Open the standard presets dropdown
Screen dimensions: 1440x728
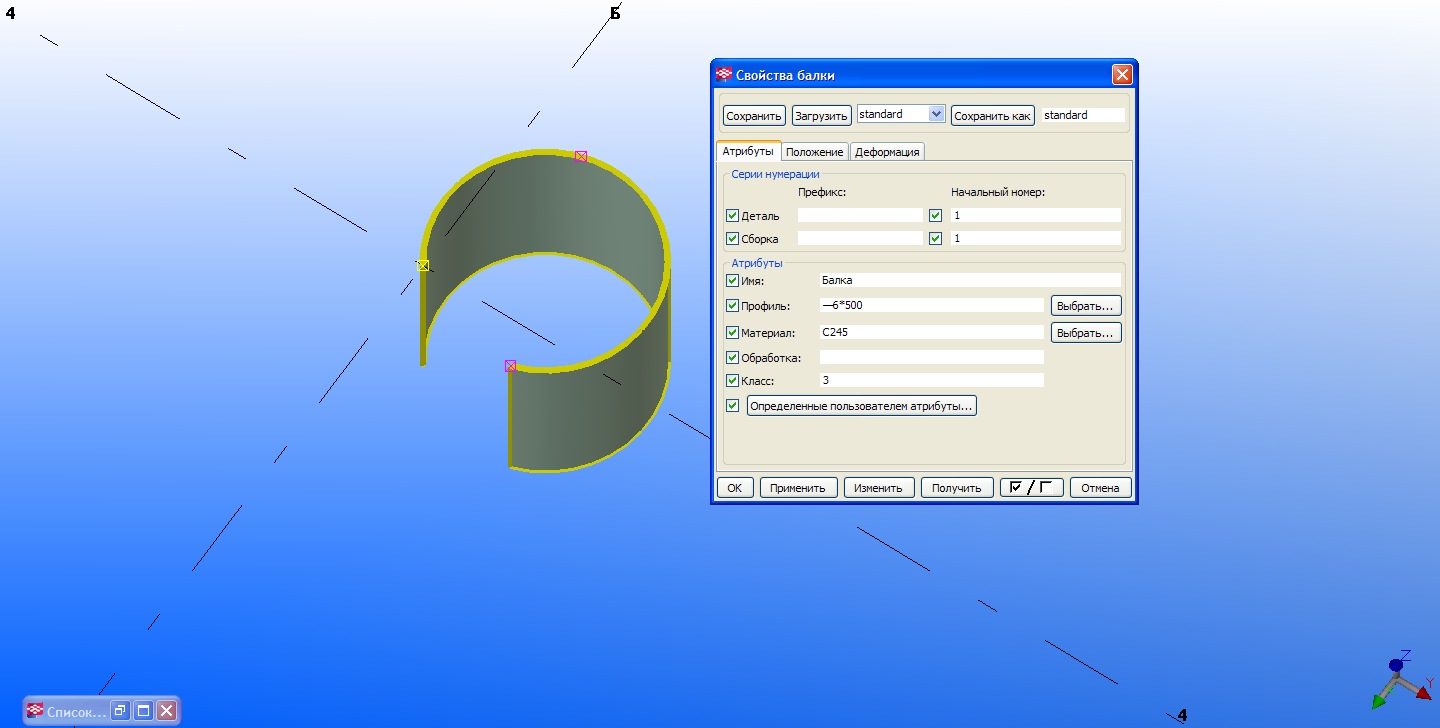tap(936, 115)
